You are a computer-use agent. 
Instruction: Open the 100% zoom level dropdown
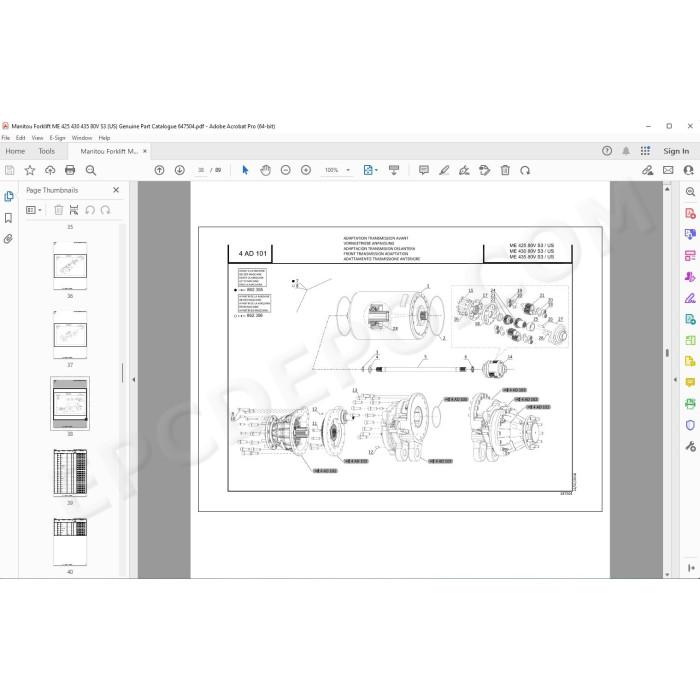[337, 170]
